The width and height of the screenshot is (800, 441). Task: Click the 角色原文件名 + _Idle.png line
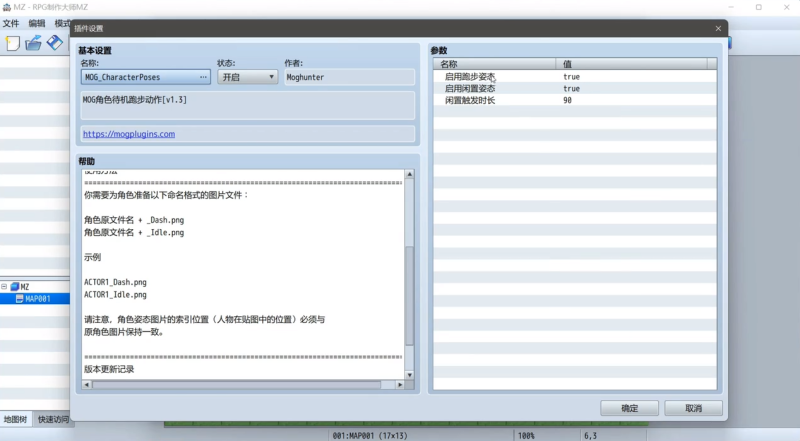[134, 232]
